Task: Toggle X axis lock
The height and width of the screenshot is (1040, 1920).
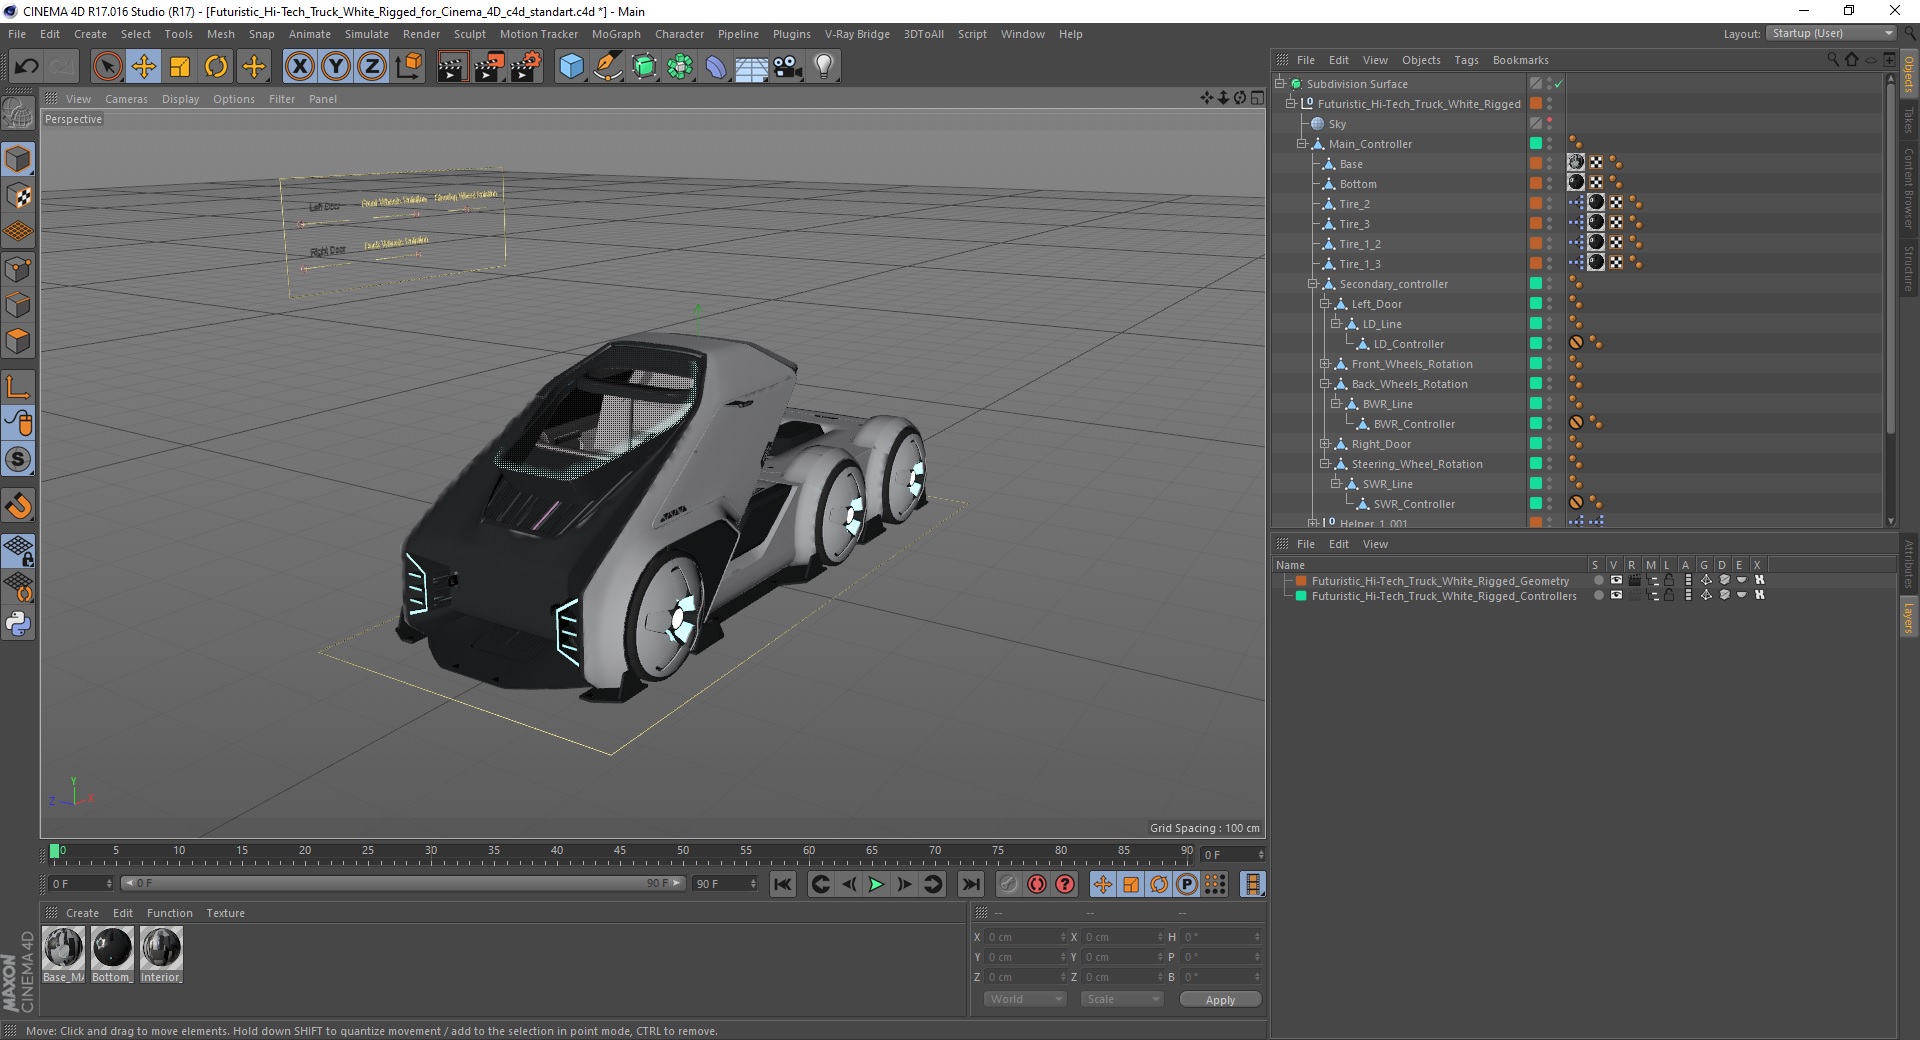Action: [x=300, y=67]
